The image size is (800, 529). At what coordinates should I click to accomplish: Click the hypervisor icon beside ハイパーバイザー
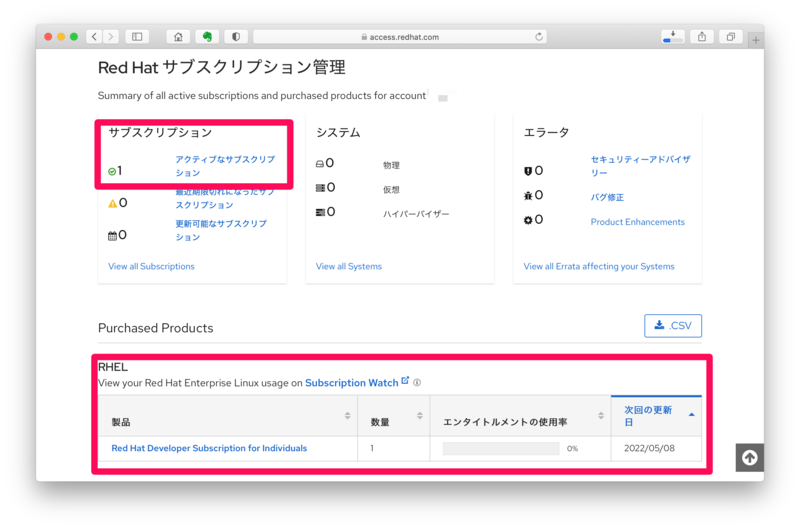320,212
